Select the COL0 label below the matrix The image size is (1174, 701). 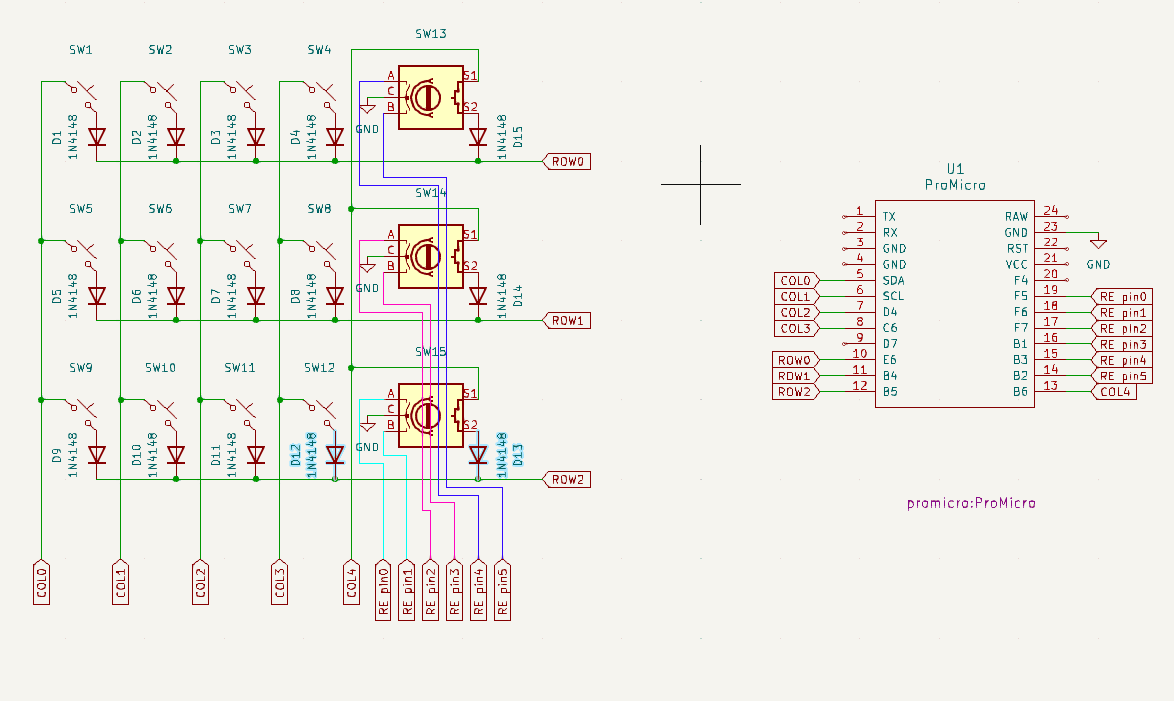41,581
